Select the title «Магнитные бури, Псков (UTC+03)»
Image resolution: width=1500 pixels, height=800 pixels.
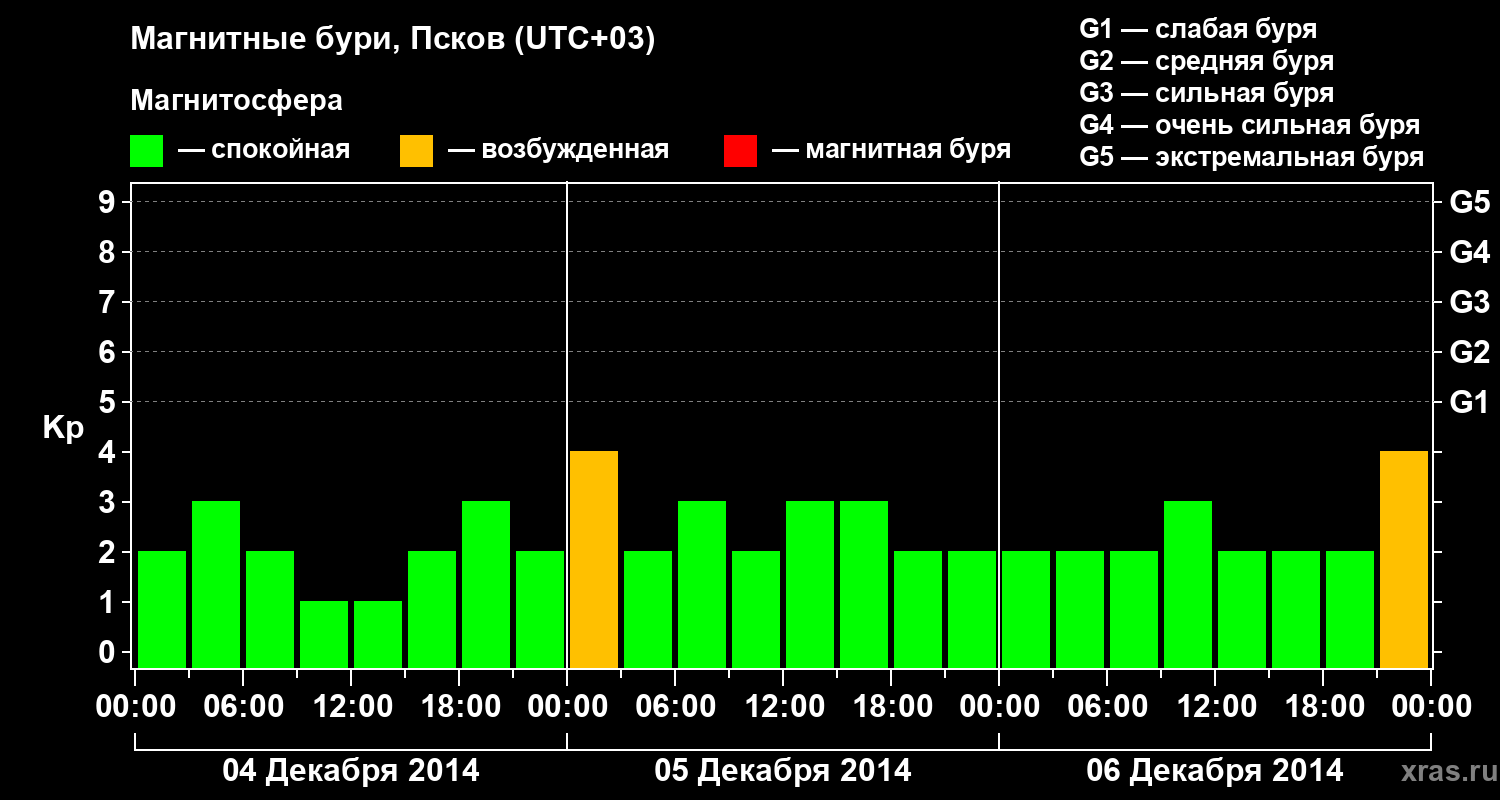pos(393,40)
